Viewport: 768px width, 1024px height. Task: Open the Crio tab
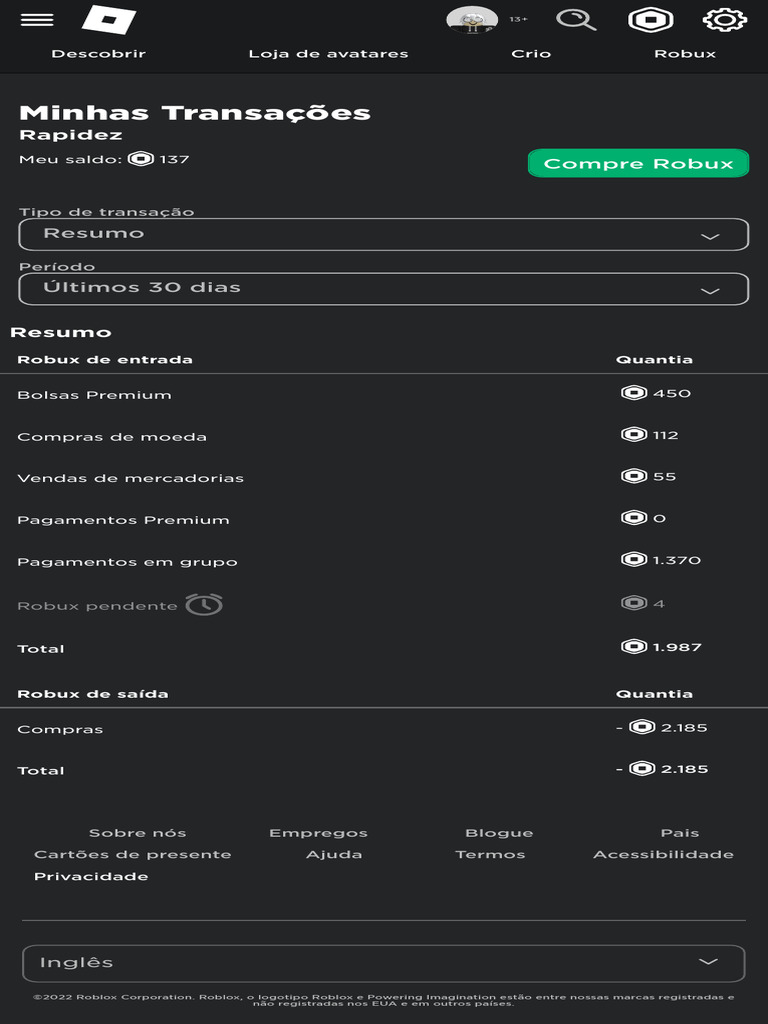pos(531,54)
